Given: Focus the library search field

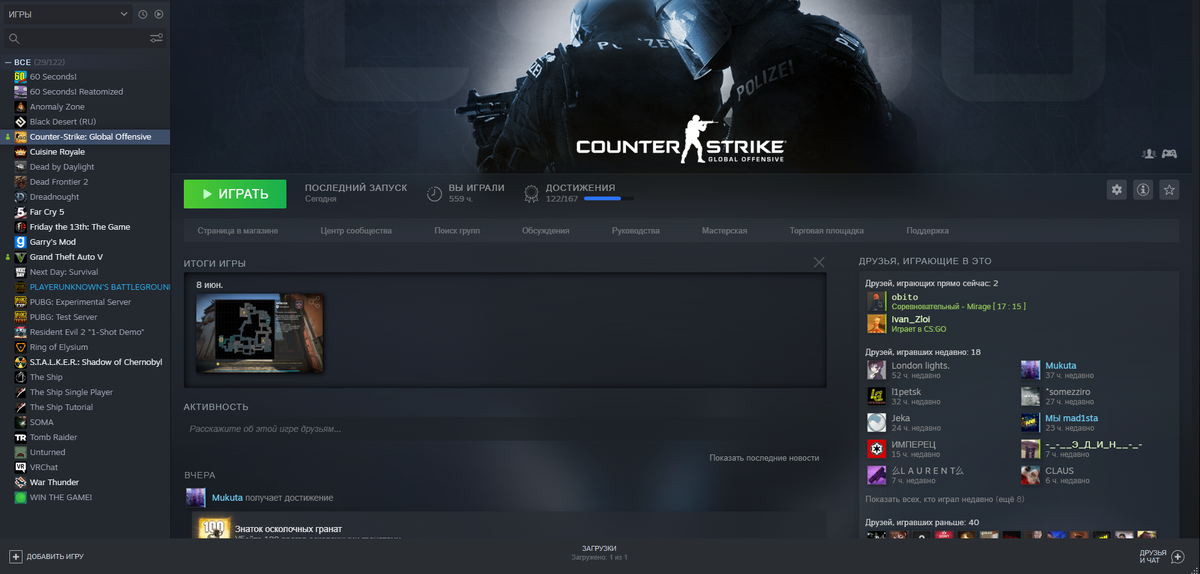Looking at the screenshot, I should [75, 38].
